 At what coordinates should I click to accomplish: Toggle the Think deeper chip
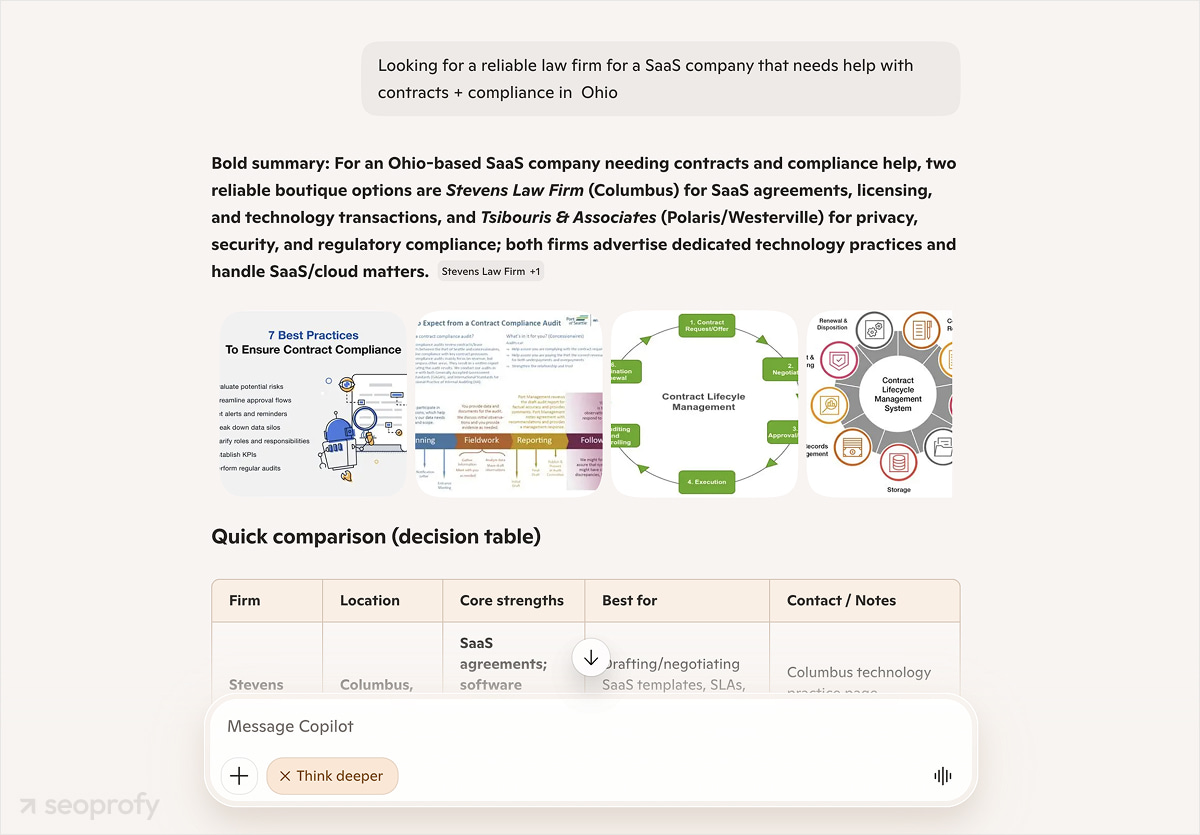[x=332, y=776]
